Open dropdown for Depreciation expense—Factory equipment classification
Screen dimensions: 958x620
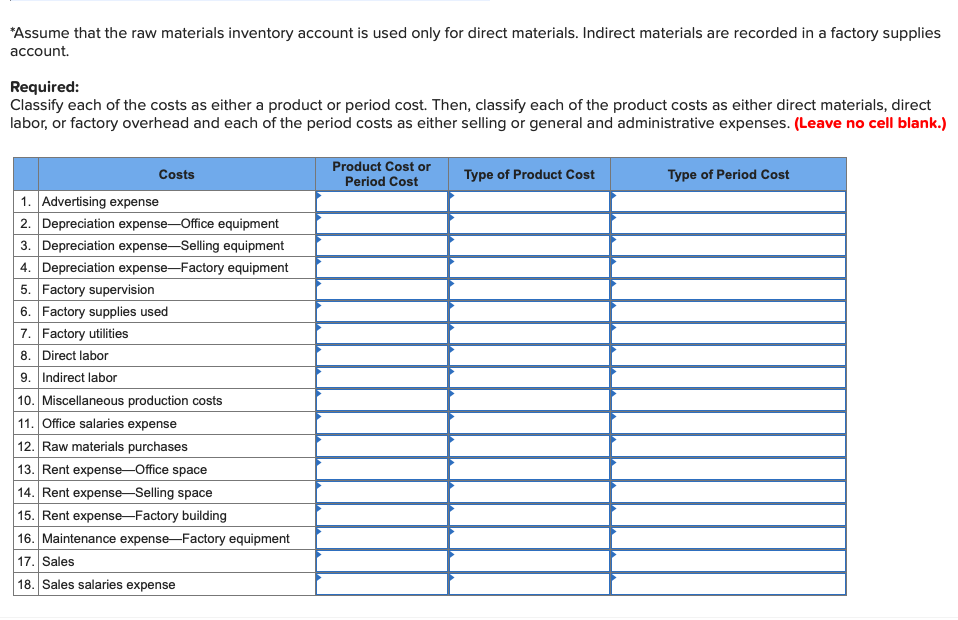point(382,267)
